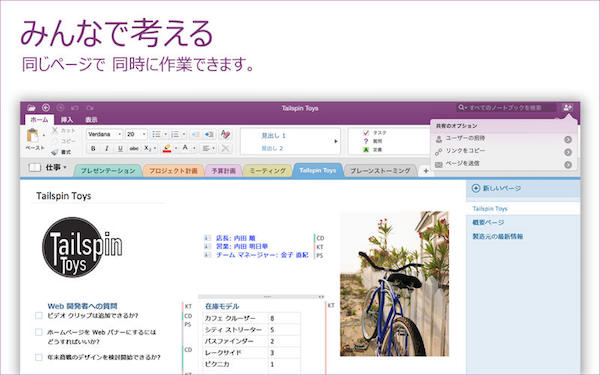Decrease the paragraph indent
Screen dimensions: 600x375
[x=195, y=134]
